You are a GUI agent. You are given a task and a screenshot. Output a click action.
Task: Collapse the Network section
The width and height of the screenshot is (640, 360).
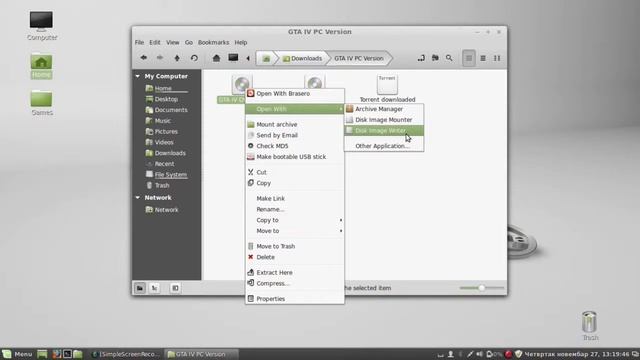pos(138,198)
